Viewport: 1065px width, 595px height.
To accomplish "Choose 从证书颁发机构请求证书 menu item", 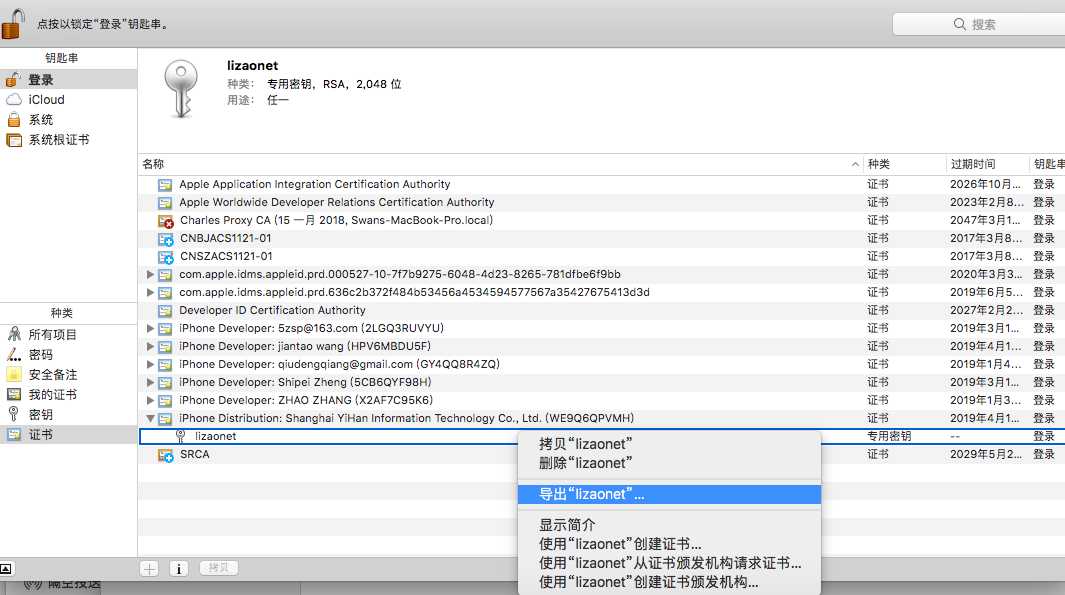I will coord(669,562).
